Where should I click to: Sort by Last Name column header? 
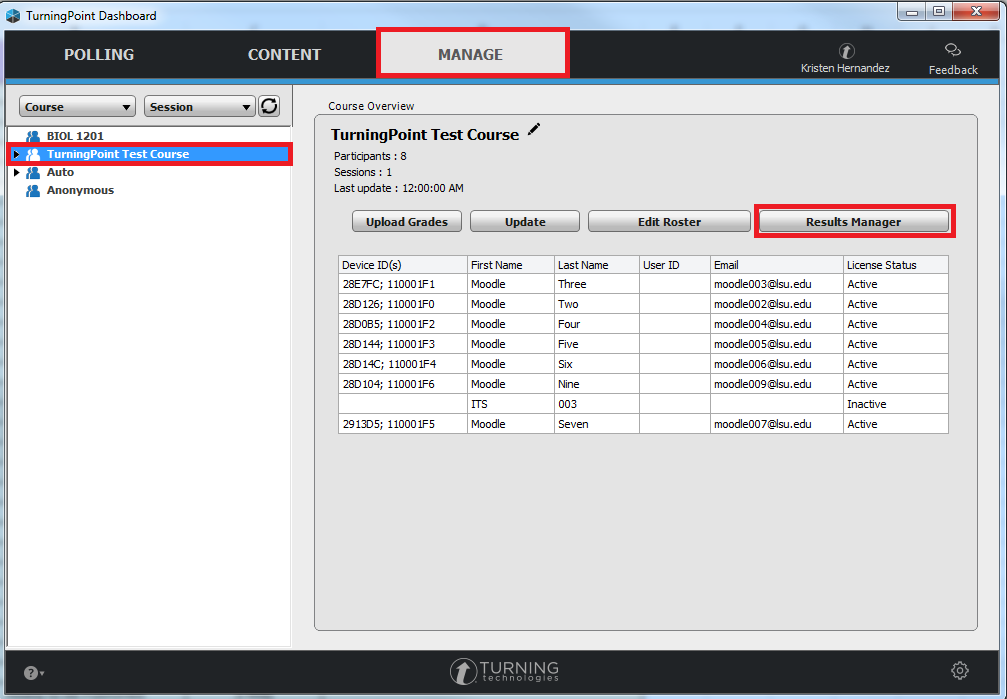(597, 265)
